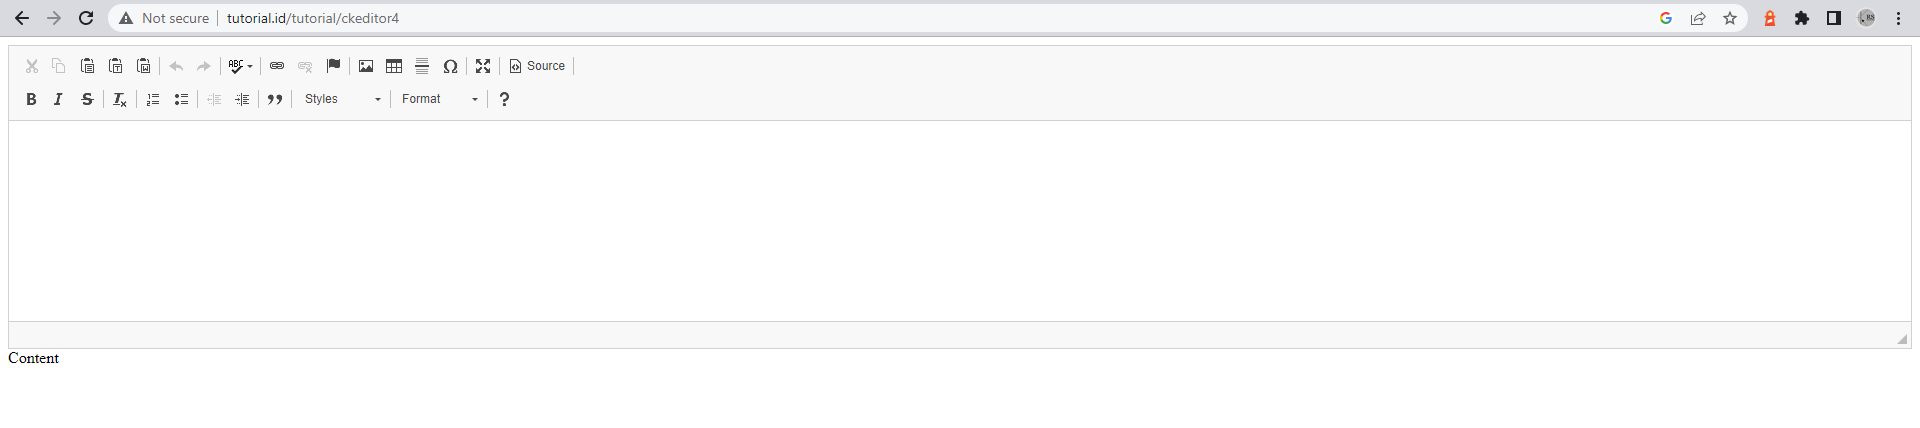Toggle italic formatting
This screenshot has height=428, width=1920.
coord(59,99)
